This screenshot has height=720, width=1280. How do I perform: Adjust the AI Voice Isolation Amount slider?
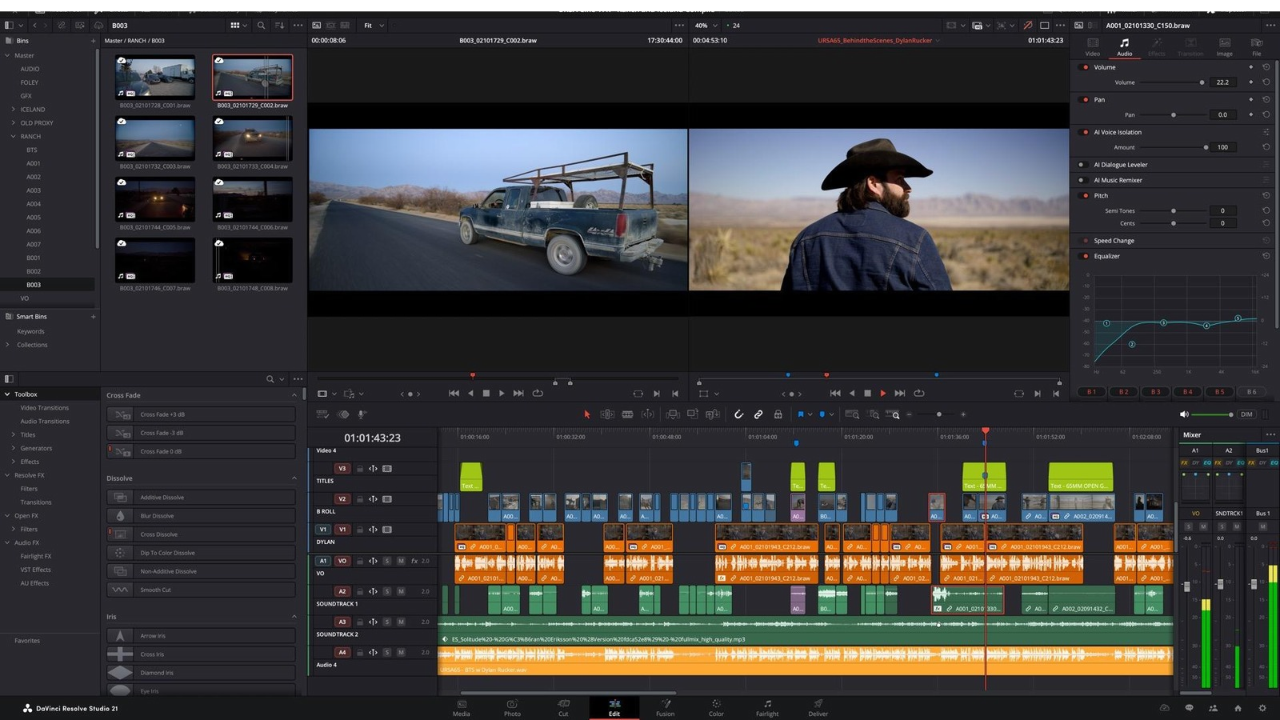click(1204, 147)
